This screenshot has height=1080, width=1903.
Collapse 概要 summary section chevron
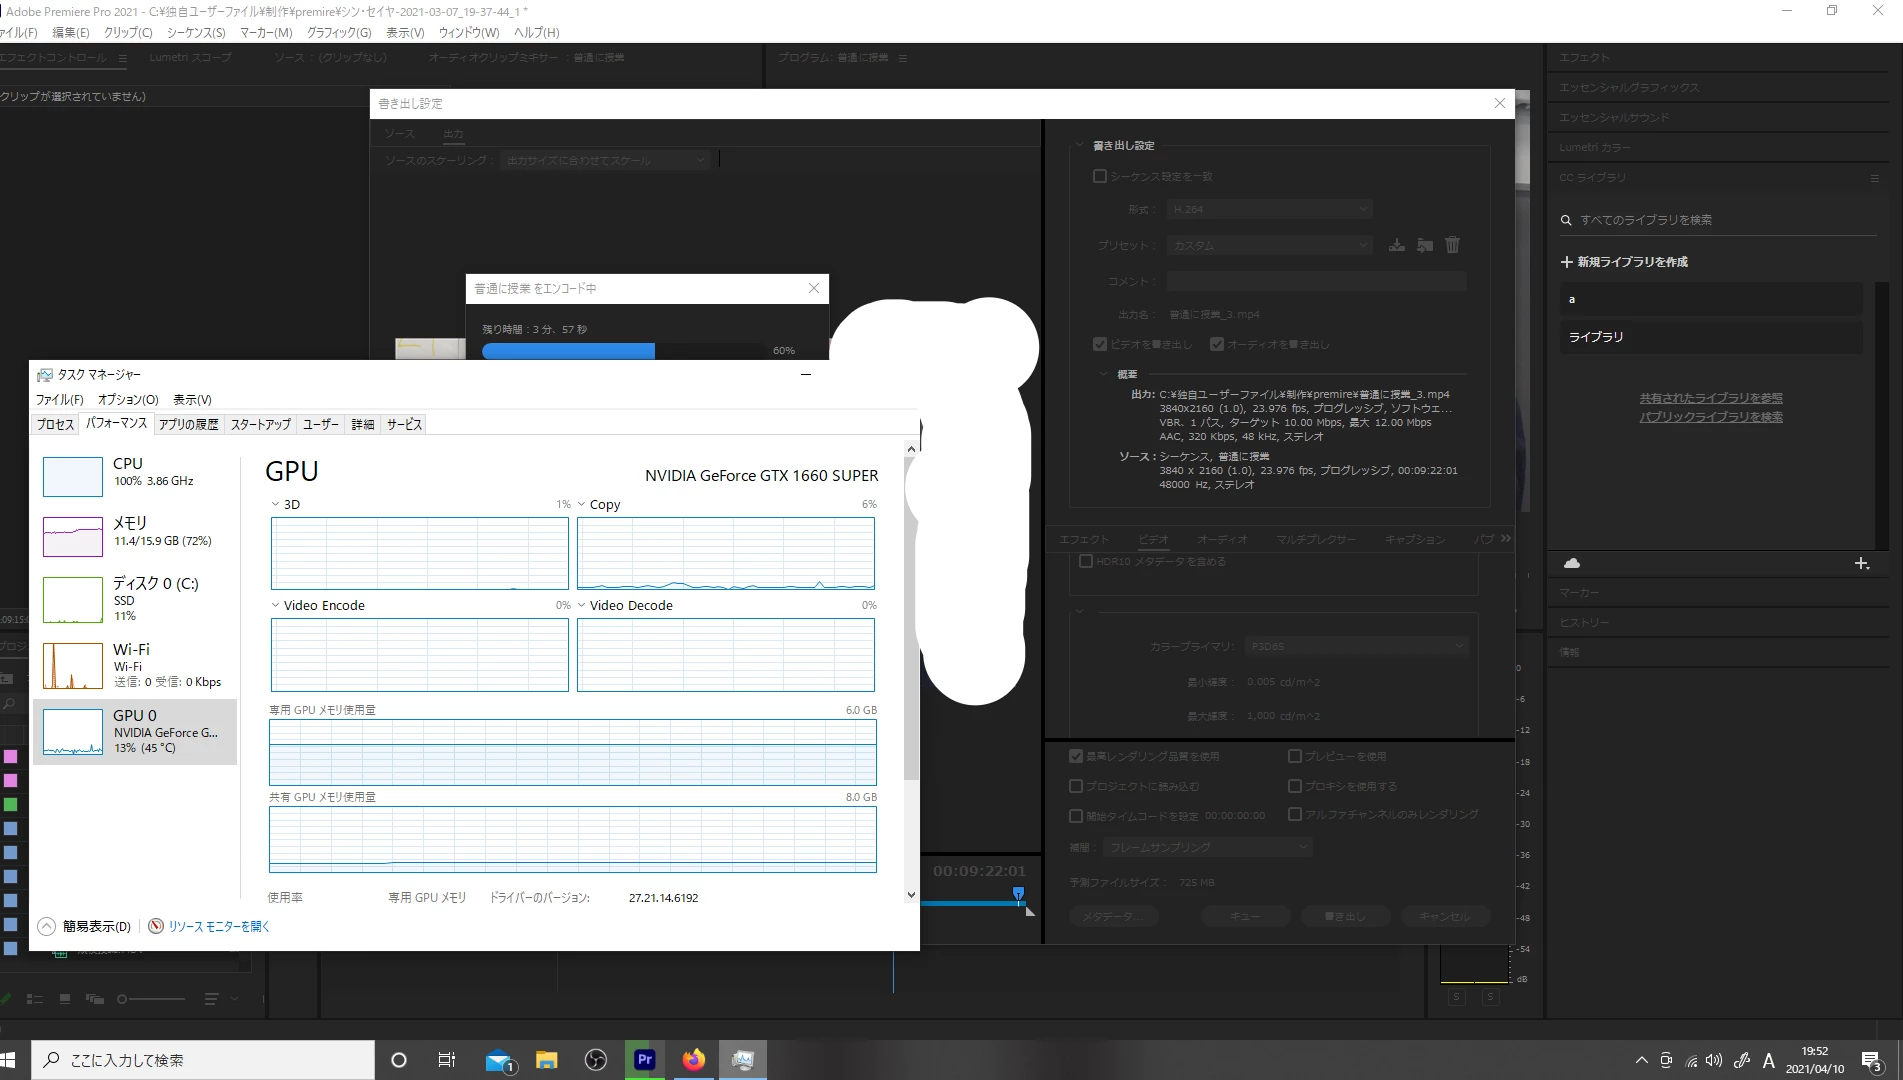coord(1103,374)
